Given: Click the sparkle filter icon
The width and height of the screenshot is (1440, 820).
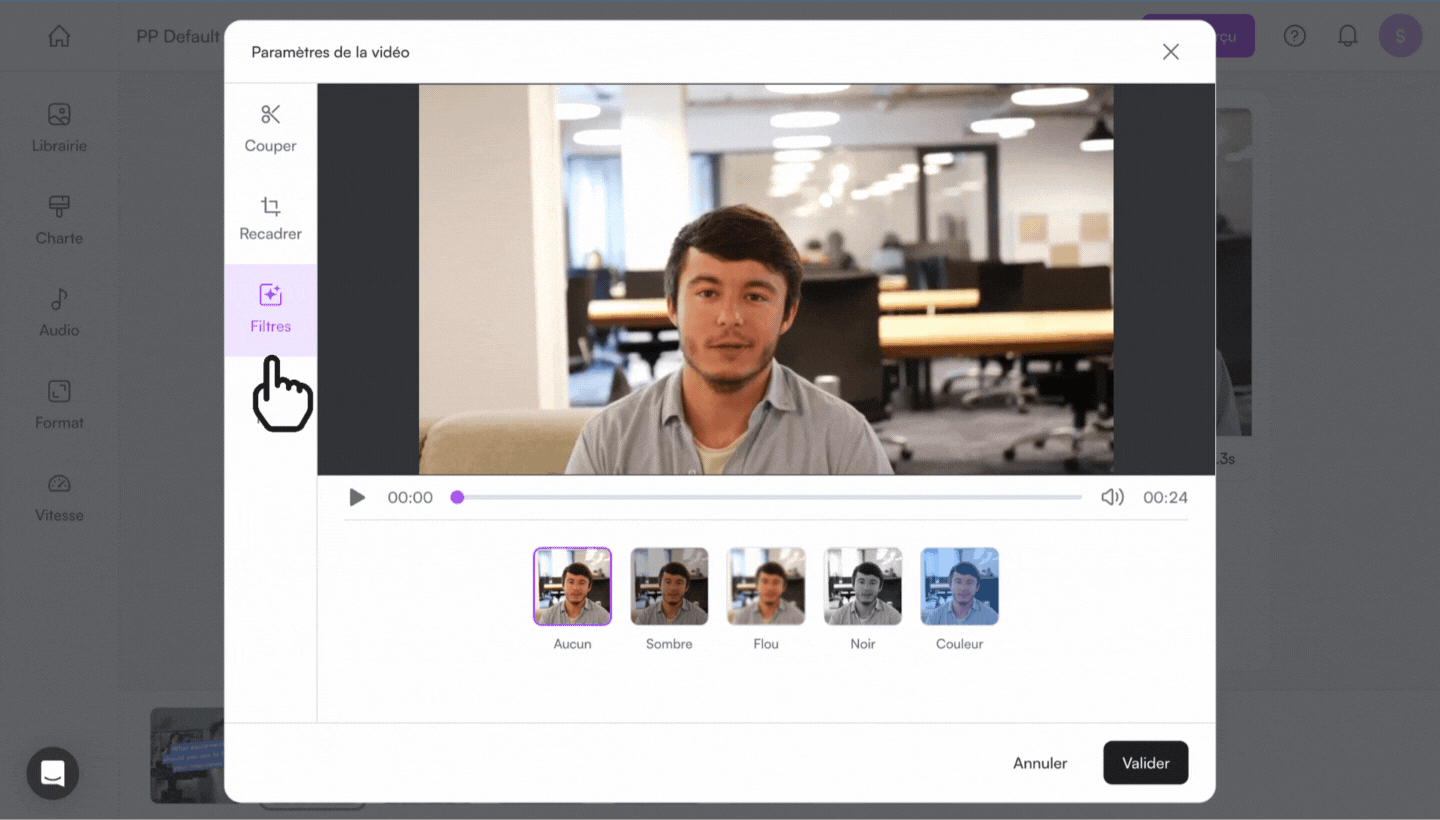Looking at the screenshot, I should [x=270, y=295].
